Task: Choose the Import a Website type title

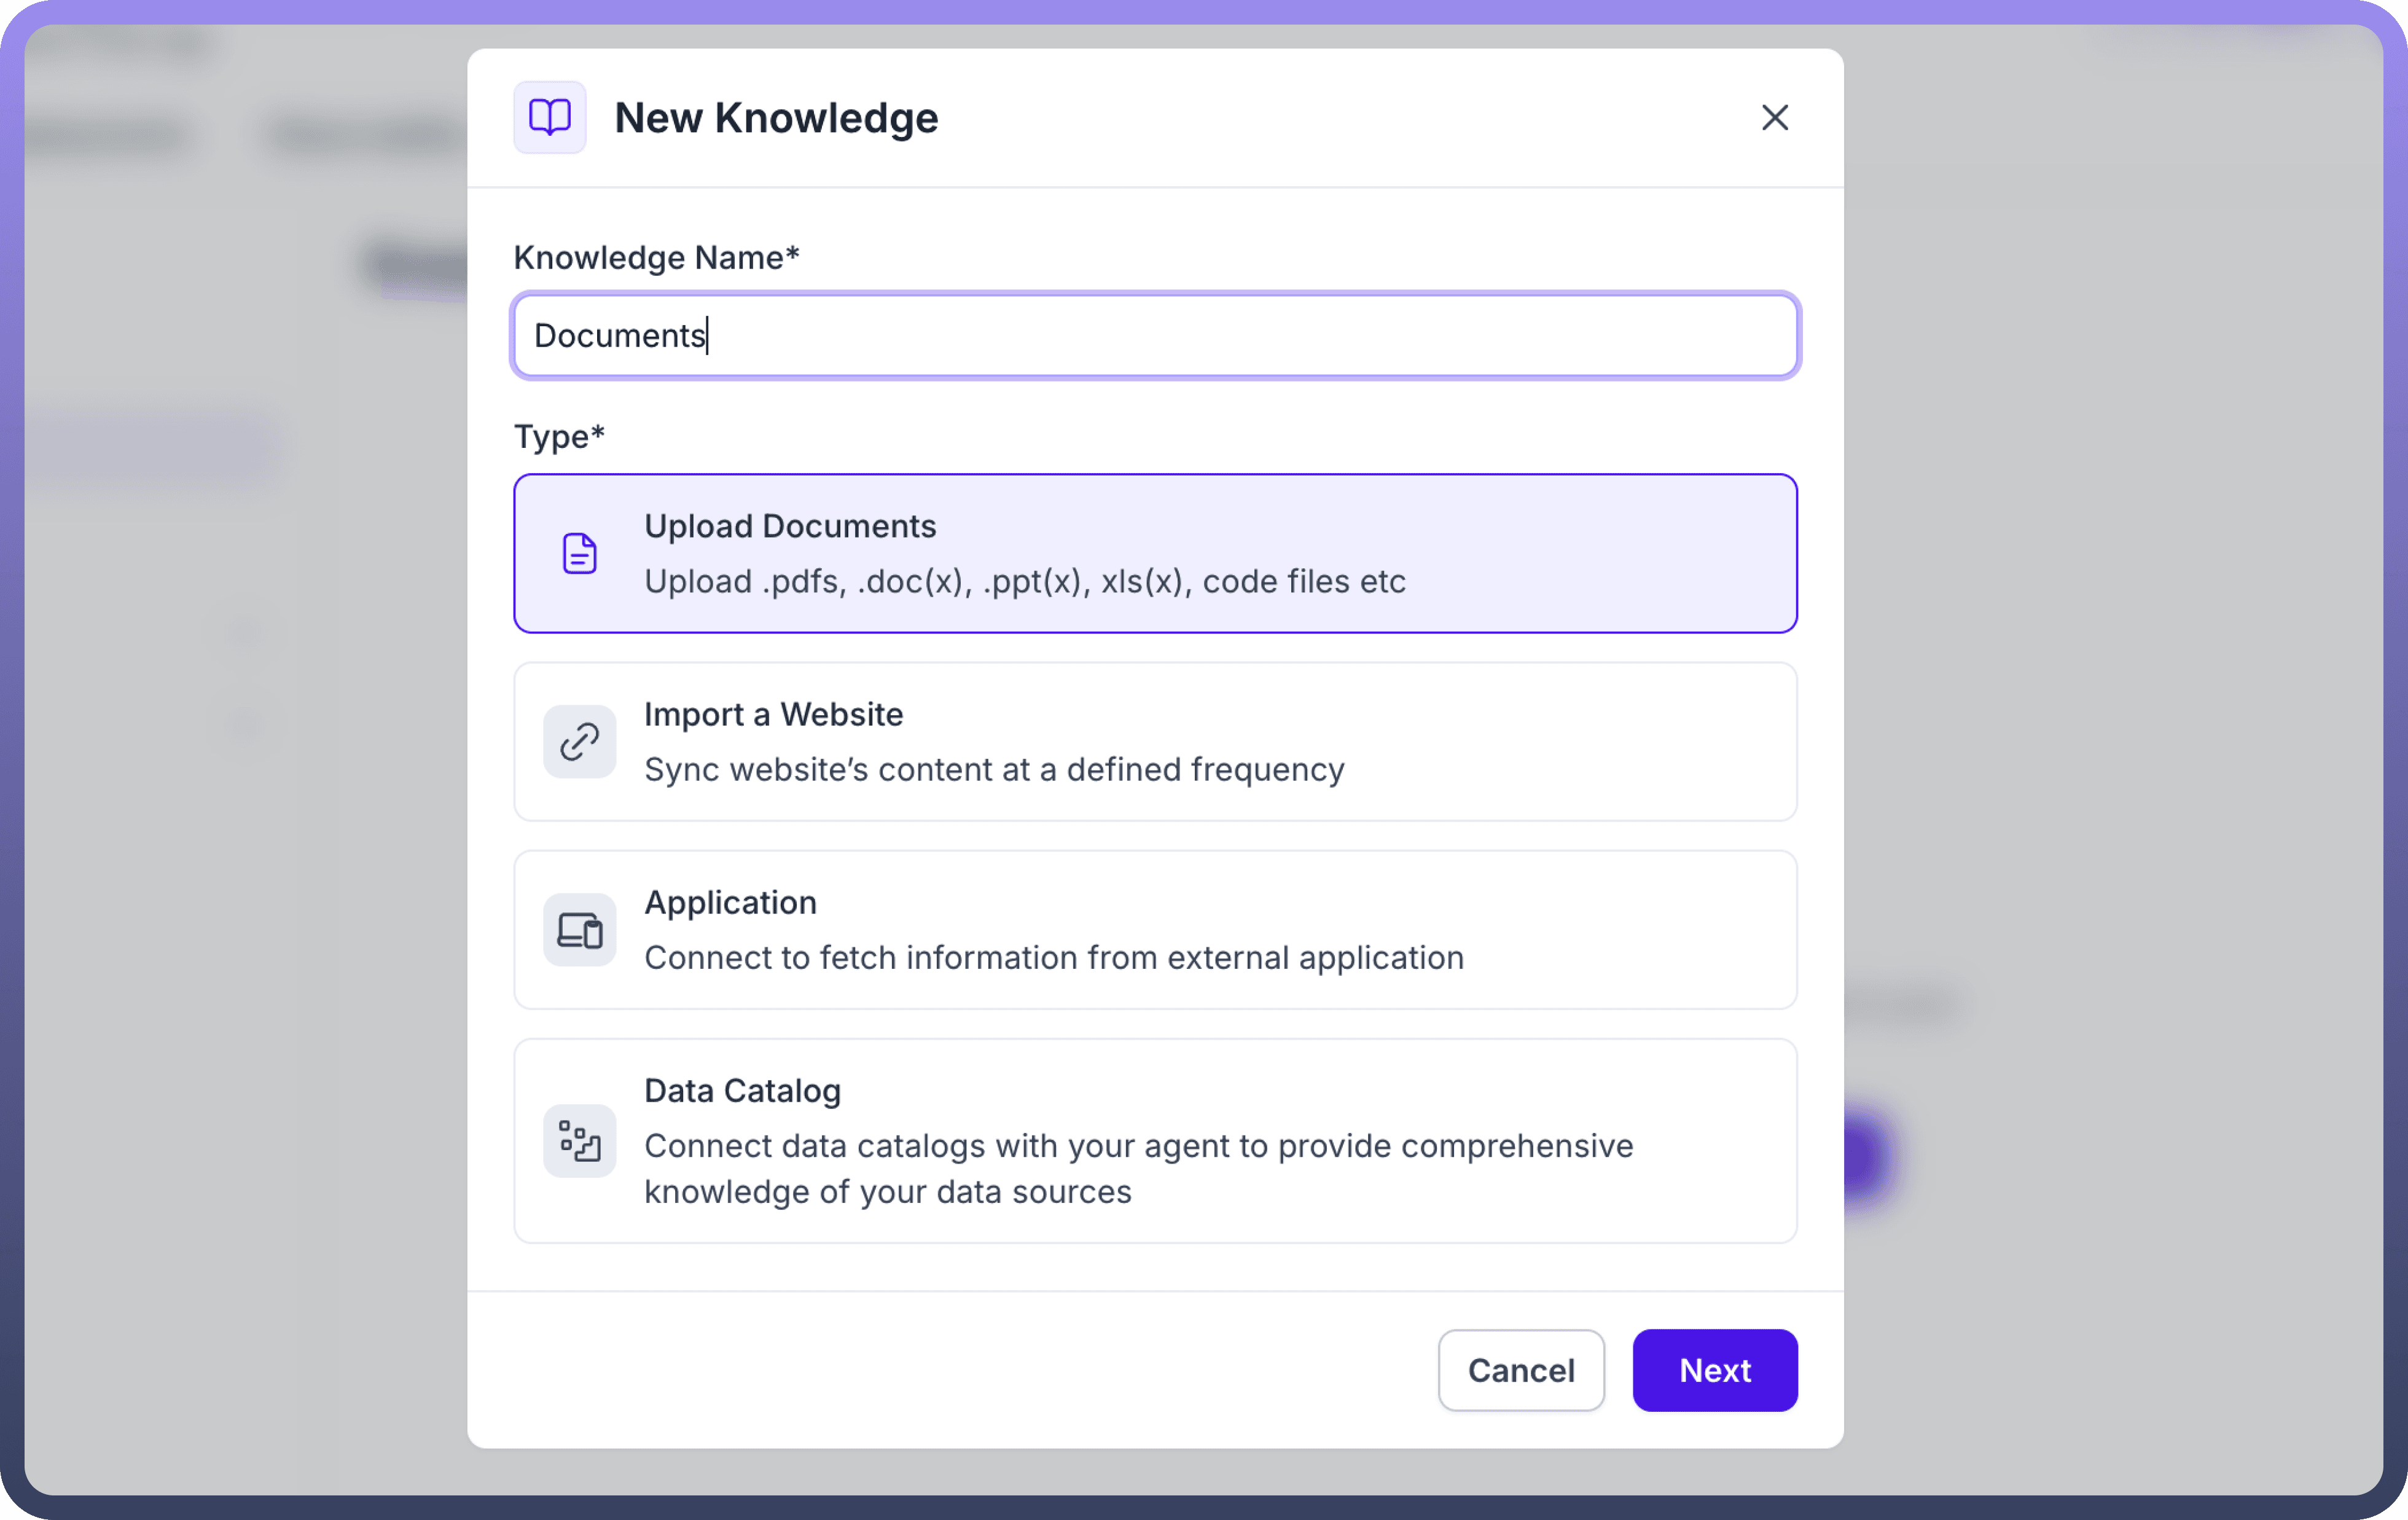Action: [x=773, y=714]
